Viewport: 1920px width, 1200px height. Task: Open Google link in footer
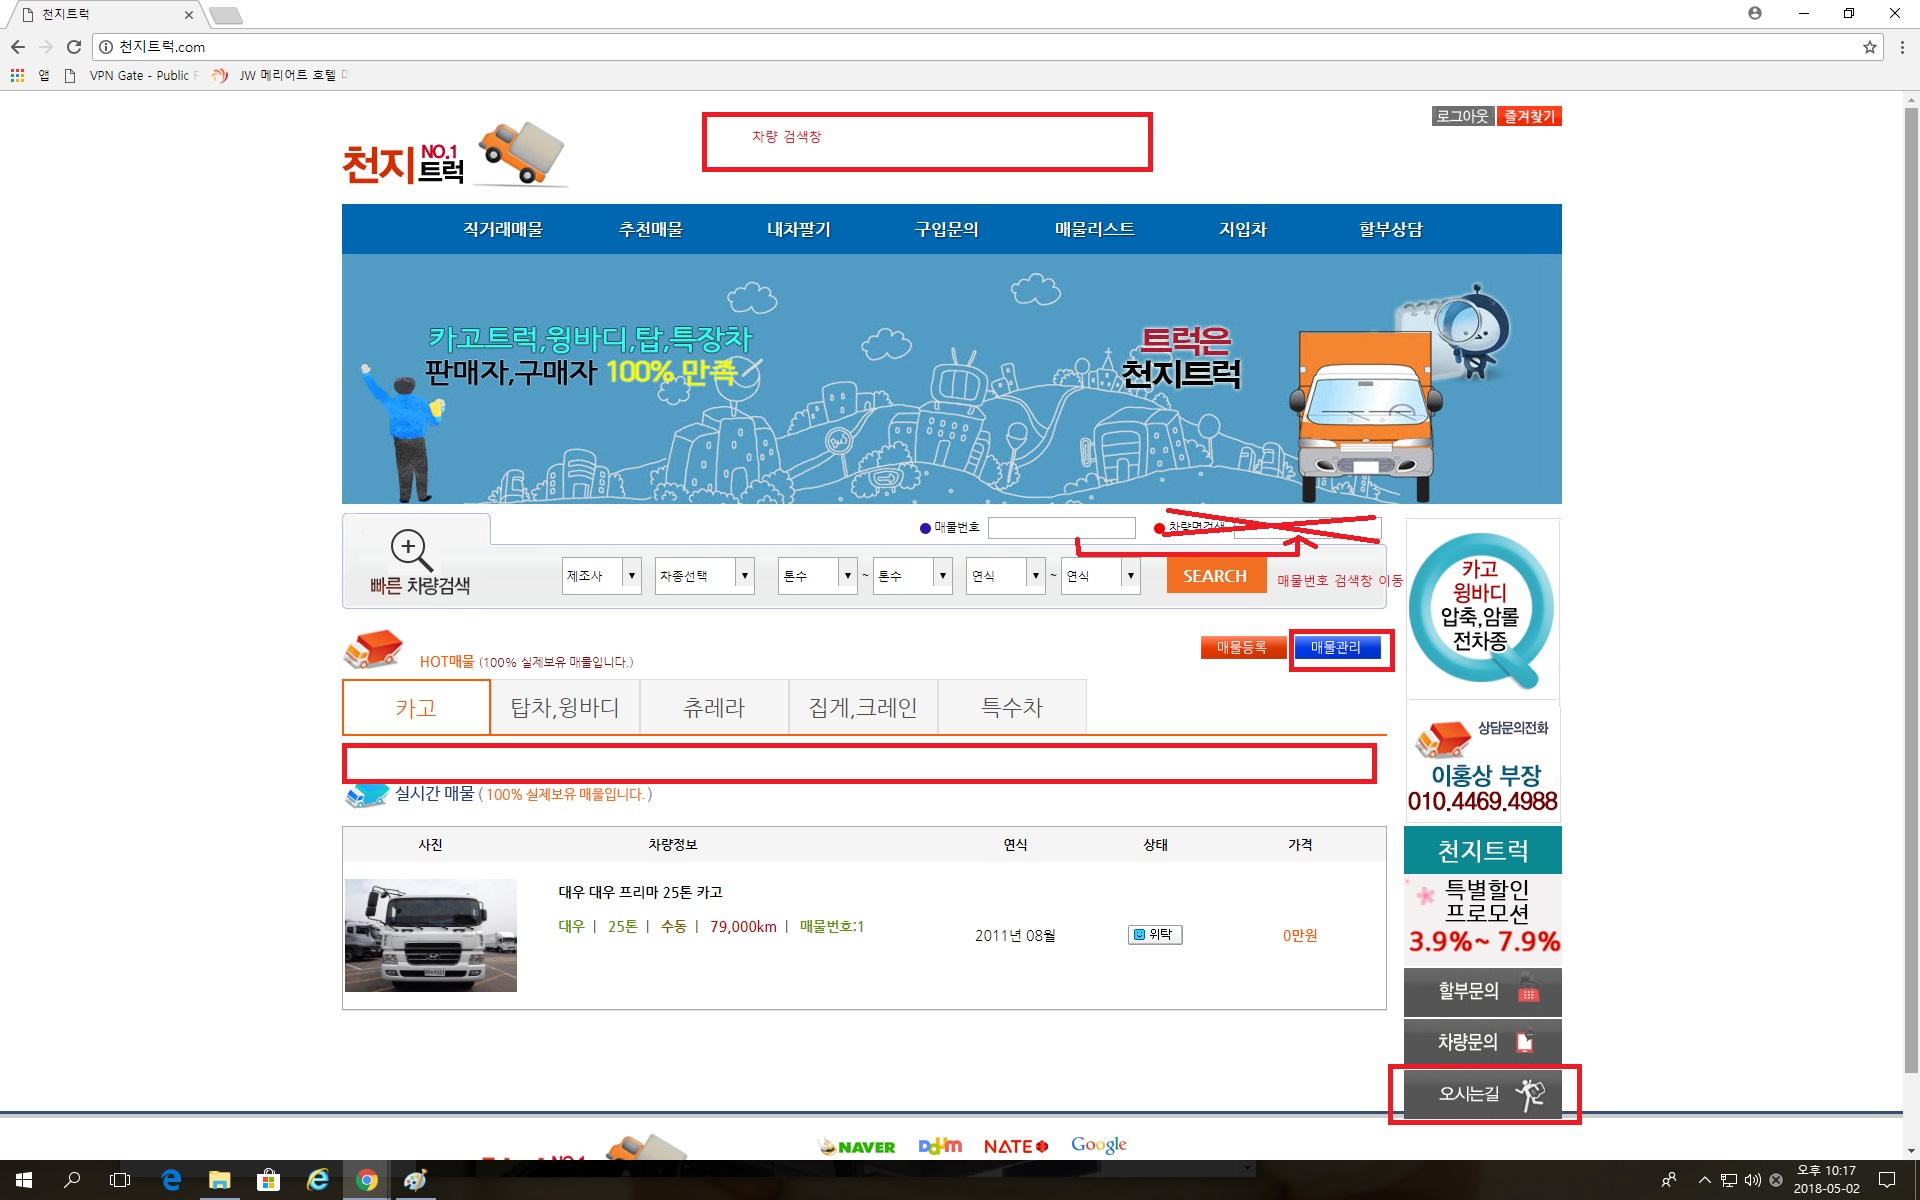[1098, 1145]
